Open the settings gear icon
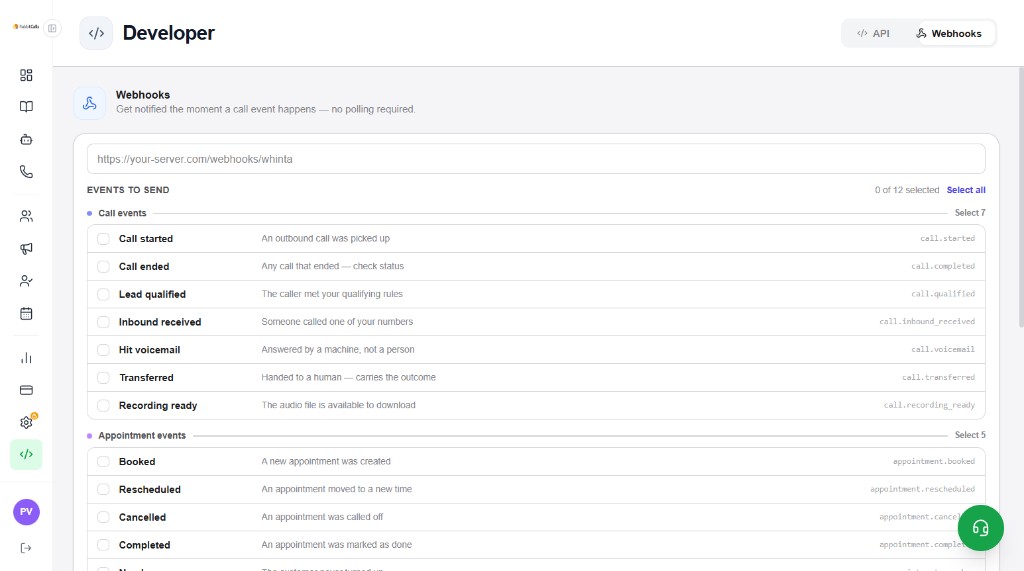Viewport: 1024px width, 571px height. [26, 423]
